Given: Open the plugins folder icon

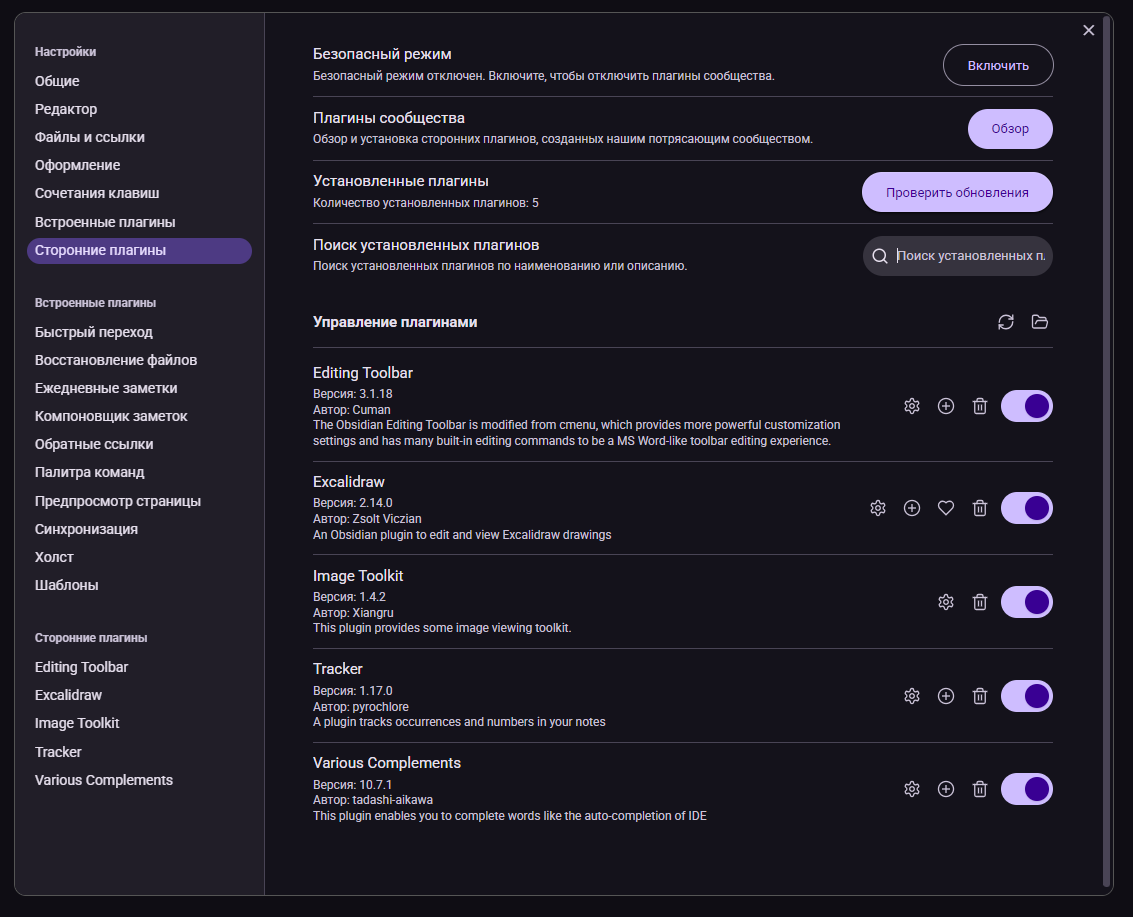Looking at the screenshot, I should pos(1040,322).
